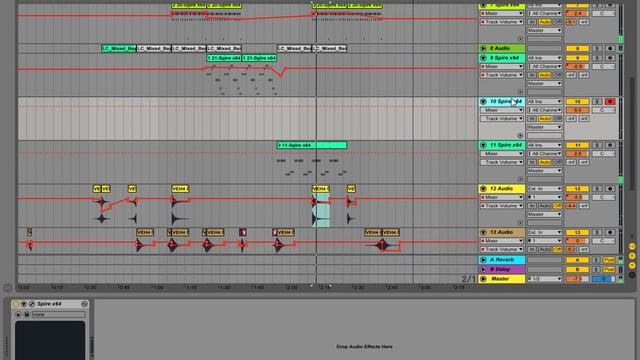Image resolution: width=640 pixels, height=360 pixels.
Task: Open the 'none' preset chooser in Spire device
Action: 58,315
